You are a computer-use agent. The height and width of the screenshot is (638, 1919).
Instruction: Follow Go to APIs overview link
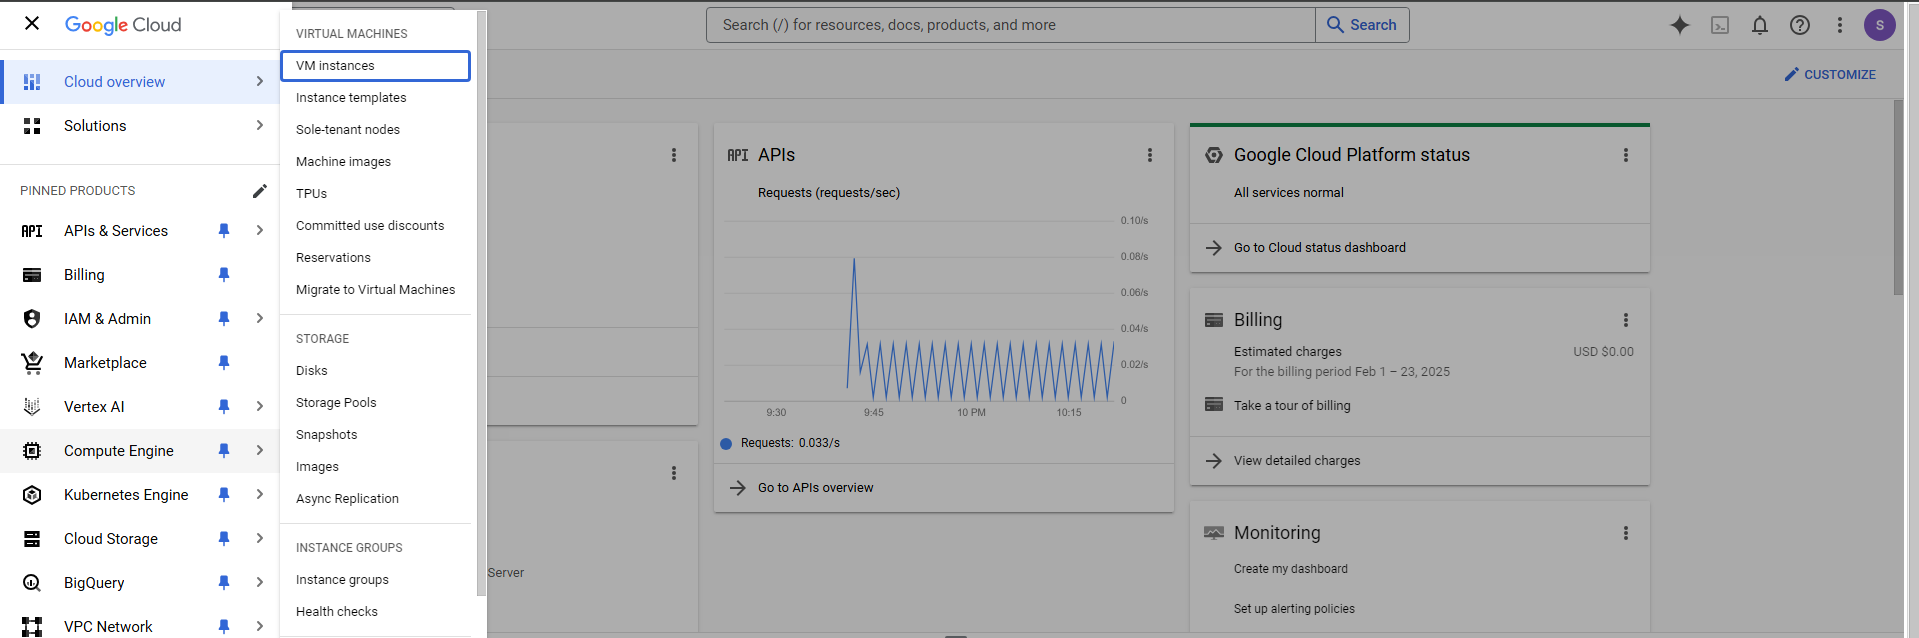coord(815,488)
